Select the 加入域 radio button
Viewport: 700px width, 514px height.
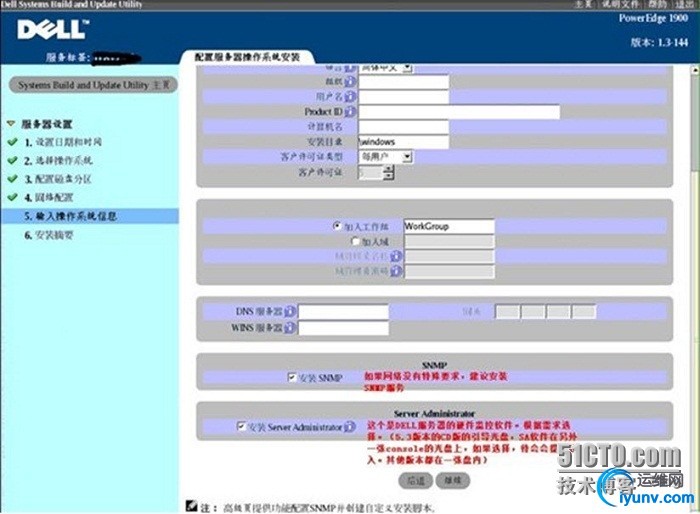coord(355,241)
